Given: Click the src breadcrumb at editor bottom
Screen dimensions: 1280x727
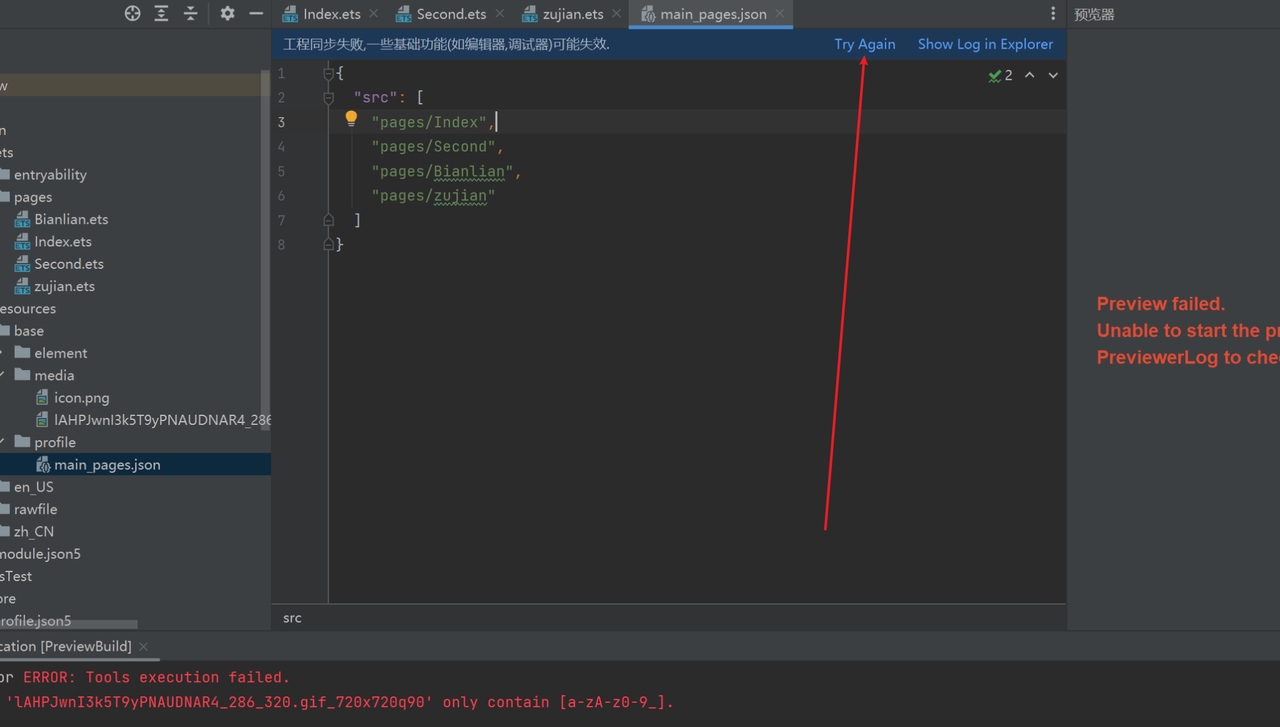Looking at the screenshot, I should pyautogui.click(x=292, y=618).
